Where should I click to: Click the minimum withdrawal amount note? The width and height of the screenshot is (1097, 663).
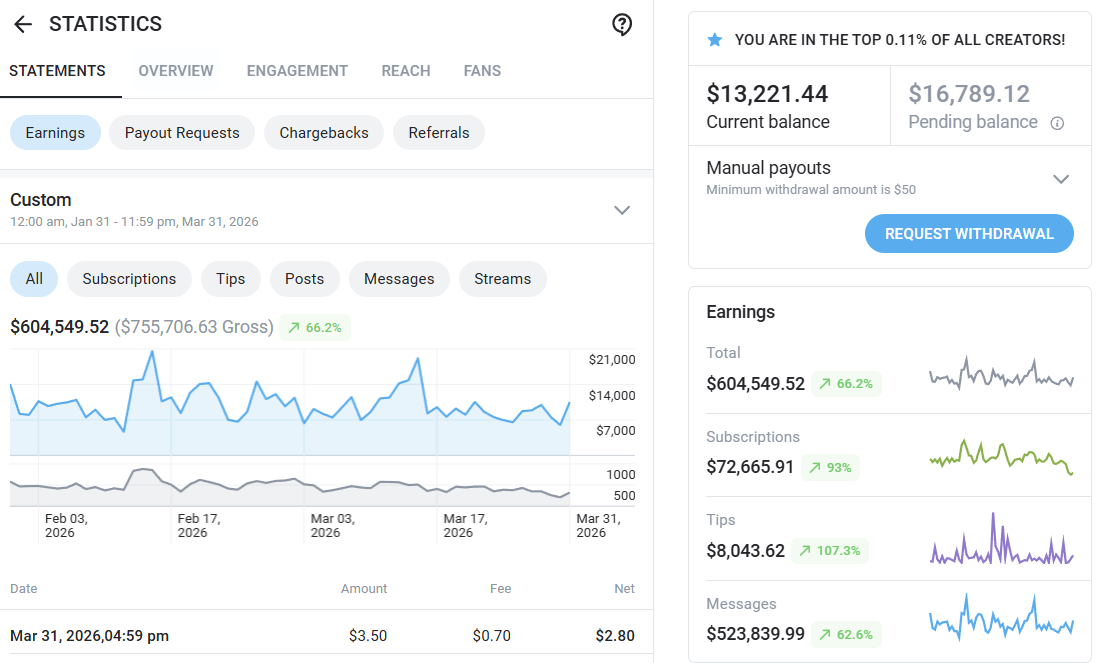pos(811,190)
